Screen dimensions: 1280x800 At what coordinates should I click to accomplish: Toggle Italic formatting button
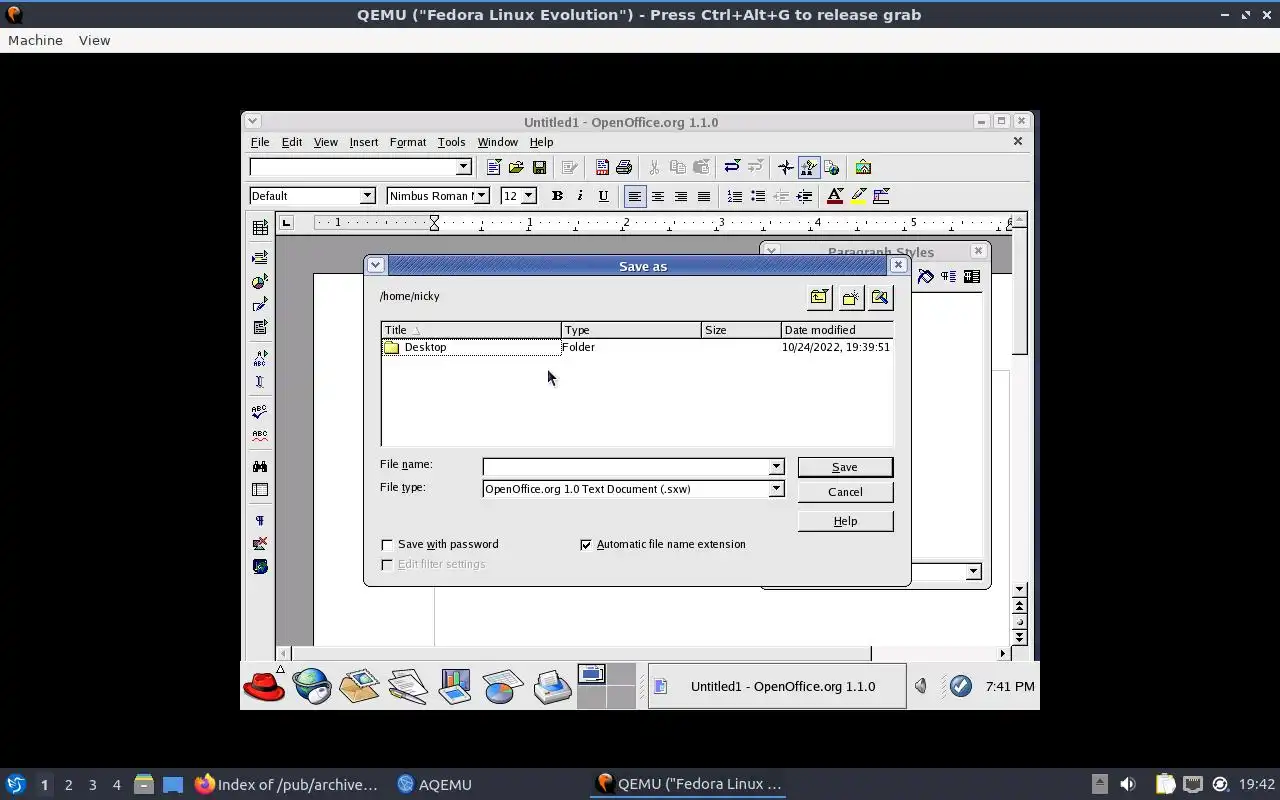pyautogui.click(x=580, y=196)
